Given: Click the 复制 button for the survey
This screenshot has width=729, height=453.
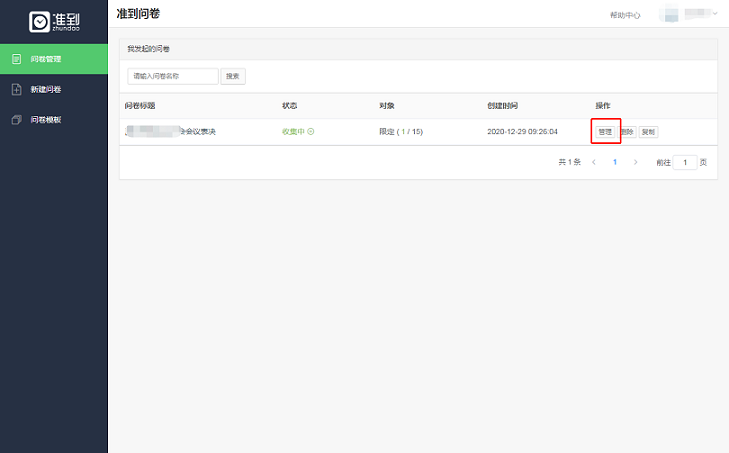Looking at the screenshot, I should pos(648,132).
